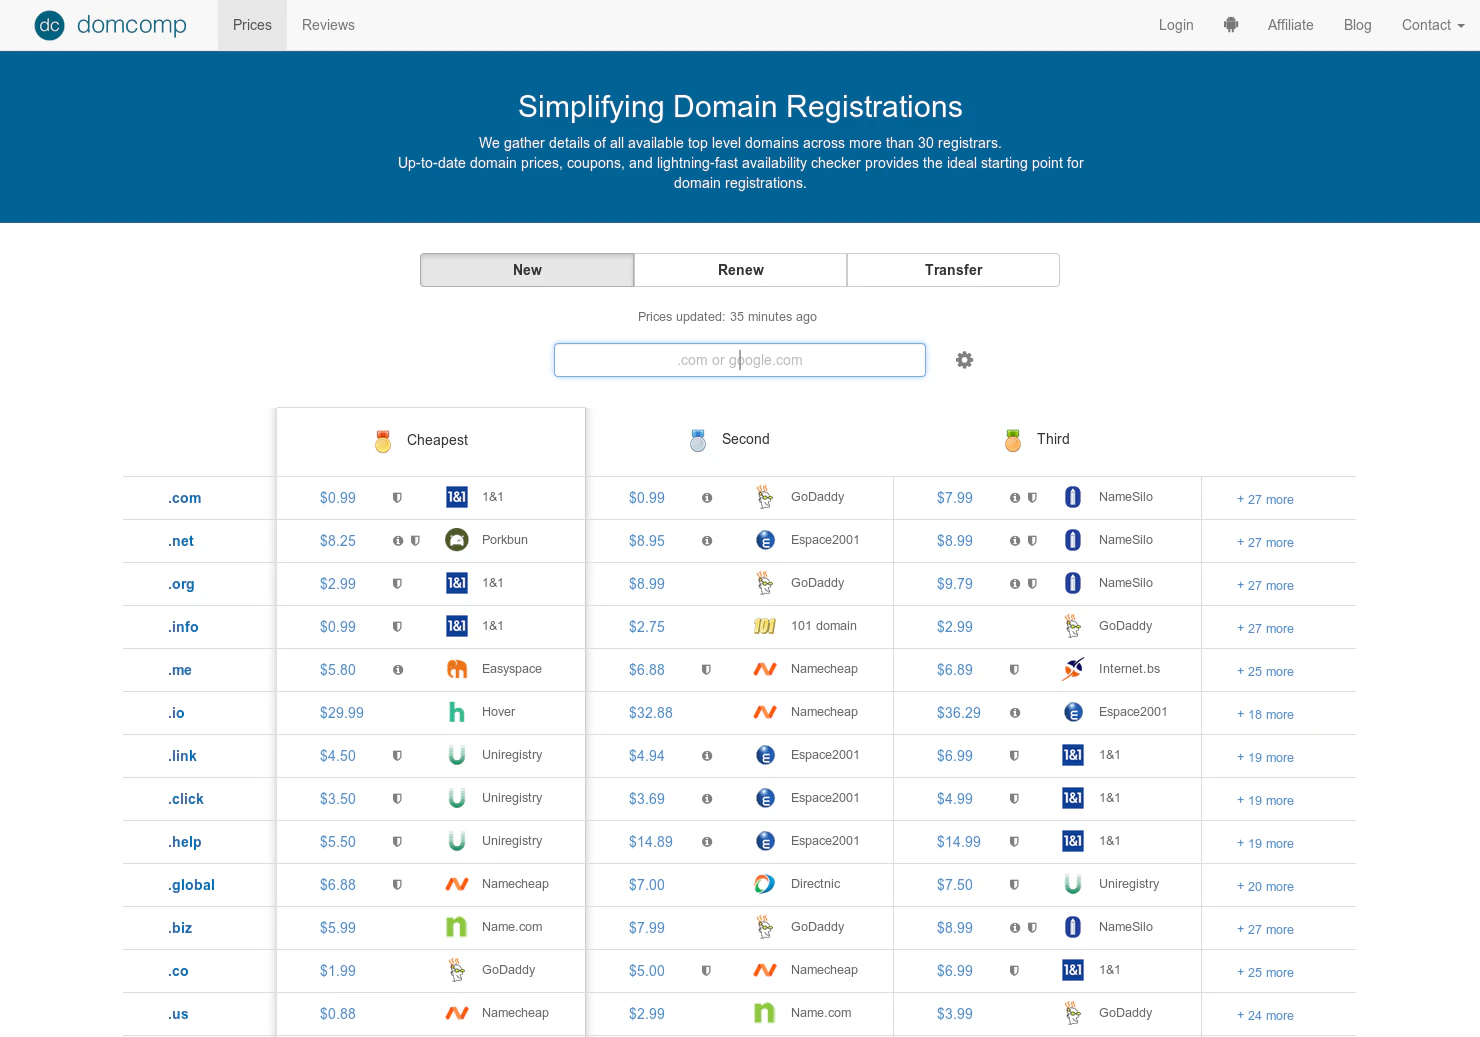Open the .info domain link

point(183,627)
